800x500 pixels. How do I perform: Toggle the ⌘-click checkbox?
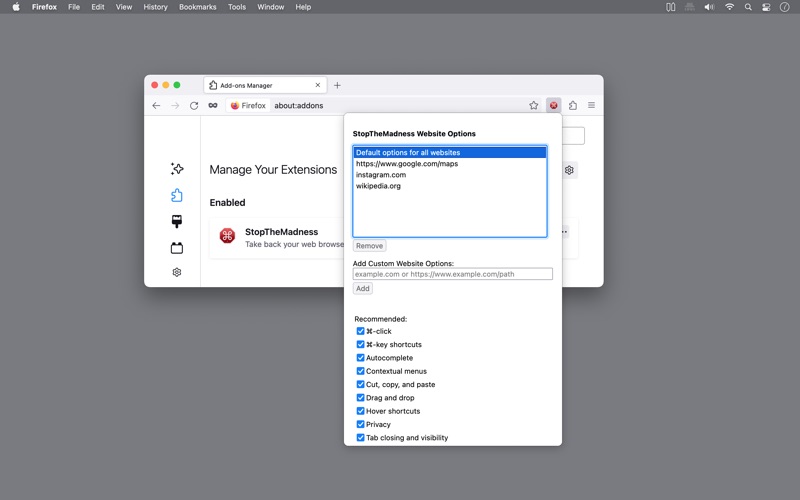pyautogui.click(x=360, y=331)
